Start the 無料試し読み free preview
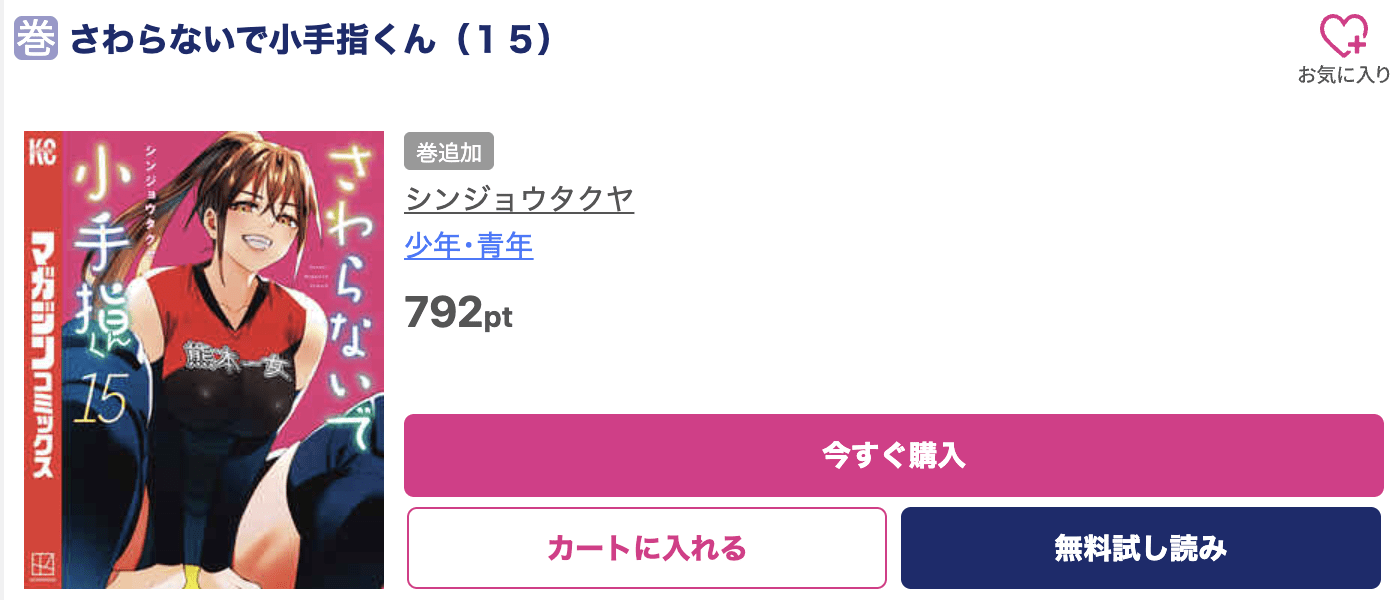 pyautogui.click(x=1140, y=548)
